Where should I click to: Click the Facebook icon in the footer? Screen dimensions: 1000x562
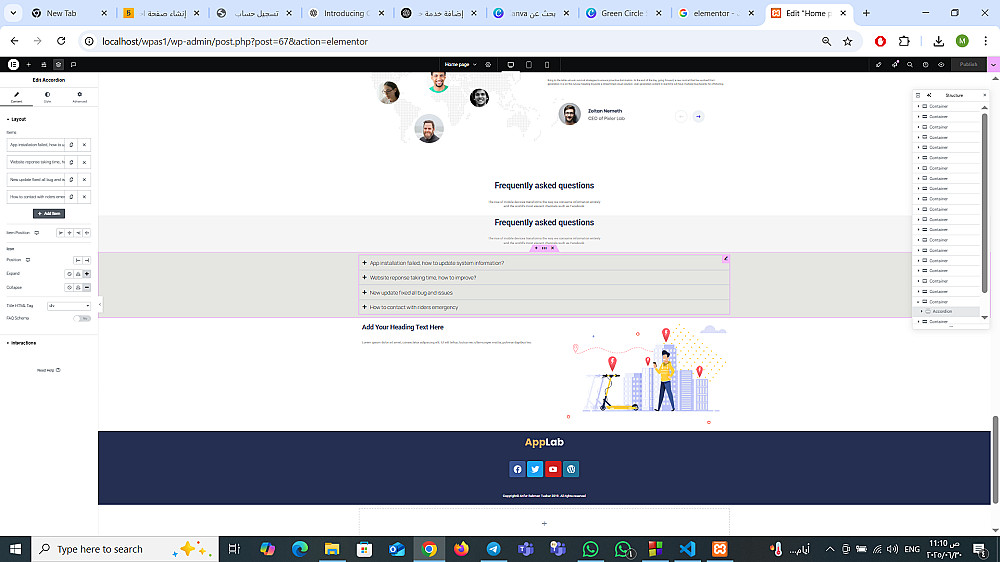click(x=517, y=470)
